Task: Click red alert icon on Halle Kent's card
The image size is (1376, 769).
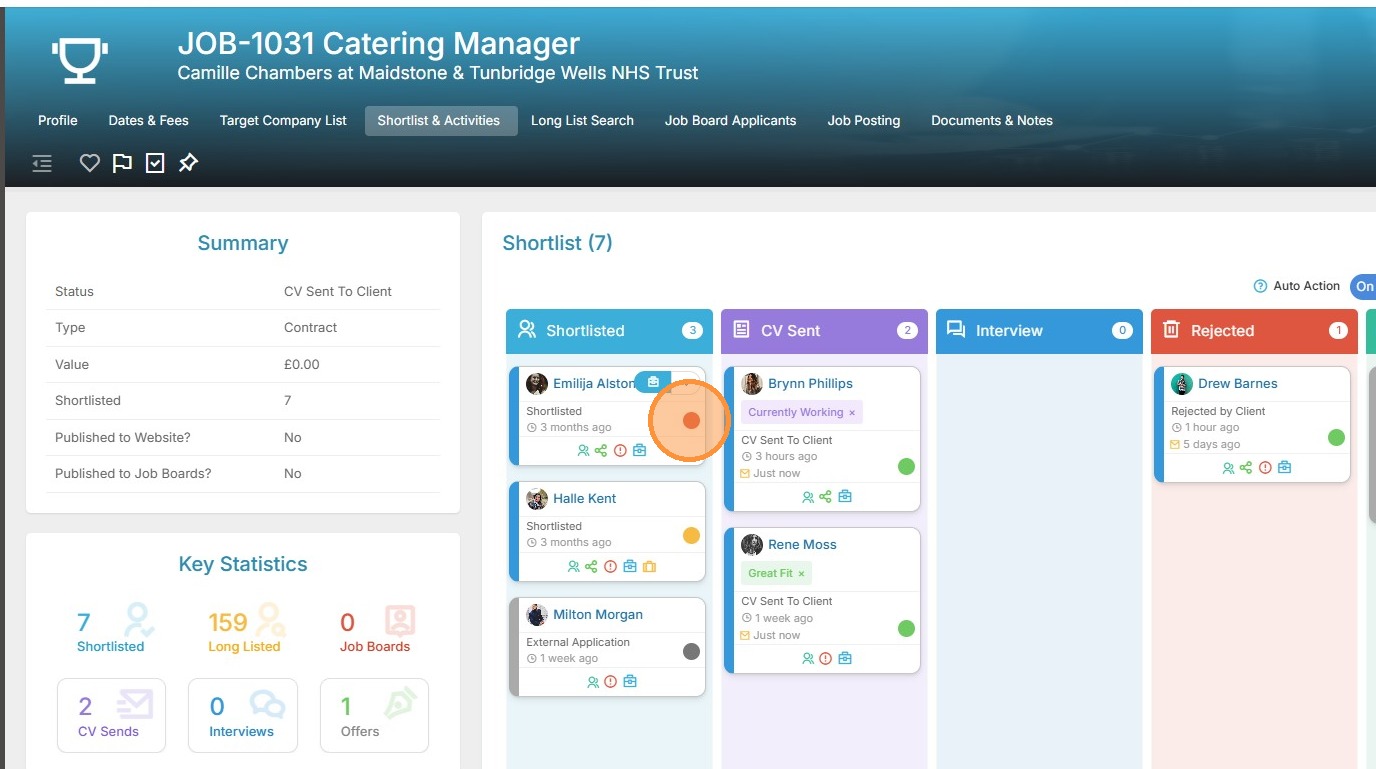Action: tap(610, 567)
